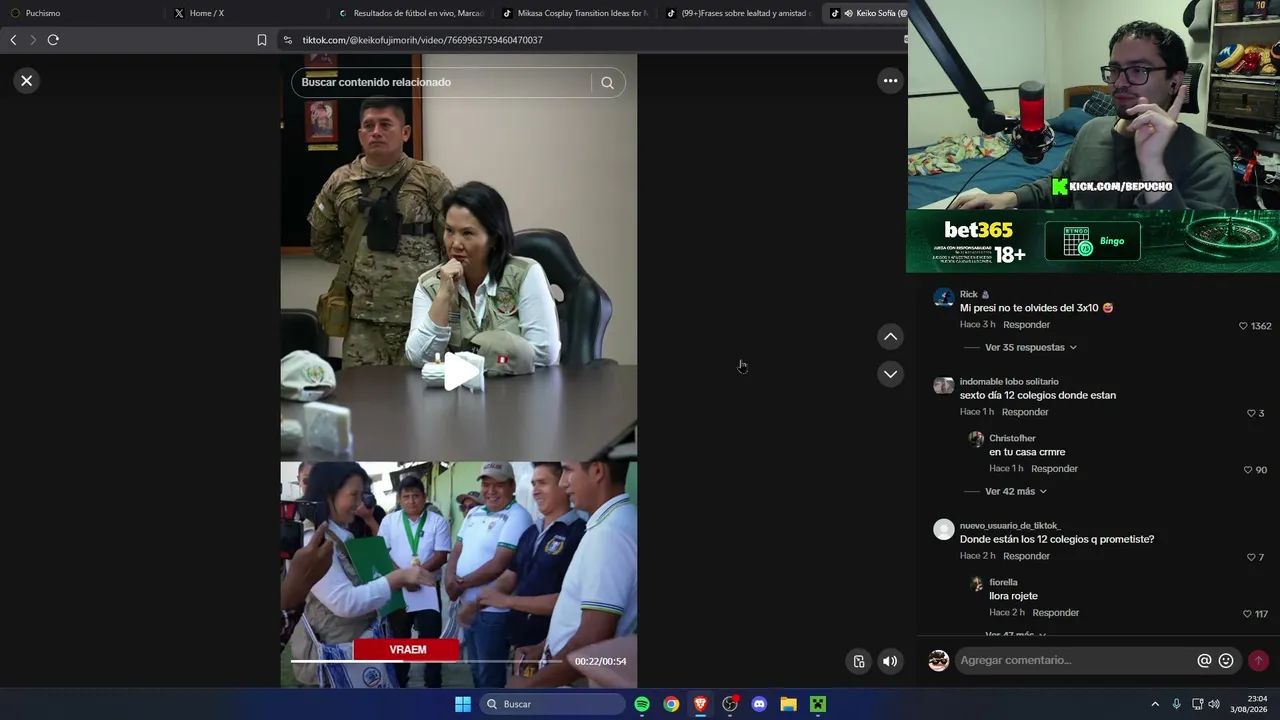Image resolution: width=1280 pixels, height=720 pixels.
Task: Open nuevo_usuario_de_tiktok_'s avatar
Action: 943,530
